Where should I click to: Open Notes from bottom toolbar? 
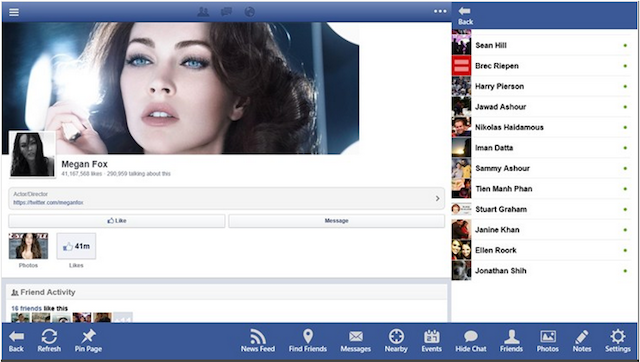click(x=582, y=342)
